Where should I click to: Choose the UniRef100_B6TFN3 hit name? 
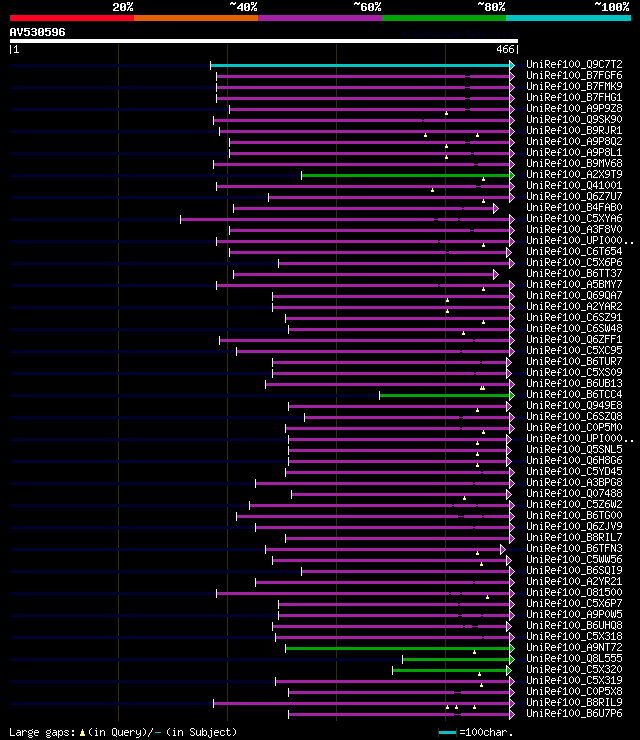[574, 548]
